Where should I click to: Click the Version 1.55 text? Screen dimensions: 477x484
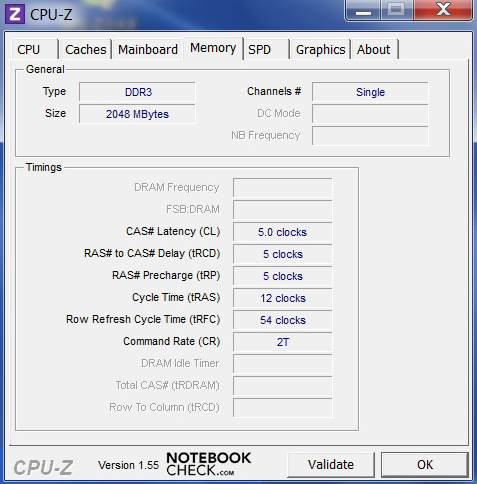[x=128, y=465]
